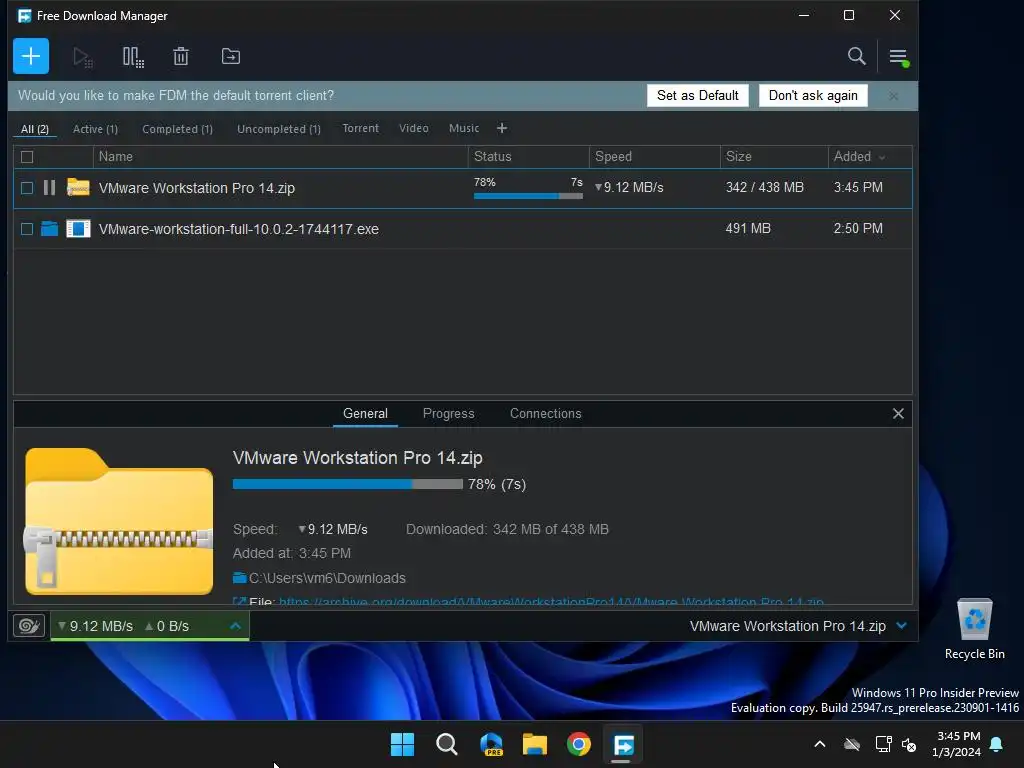Screen dimensions: 1024x768
Task: Open File Explorer from taskbar
Action: [535, 744]
